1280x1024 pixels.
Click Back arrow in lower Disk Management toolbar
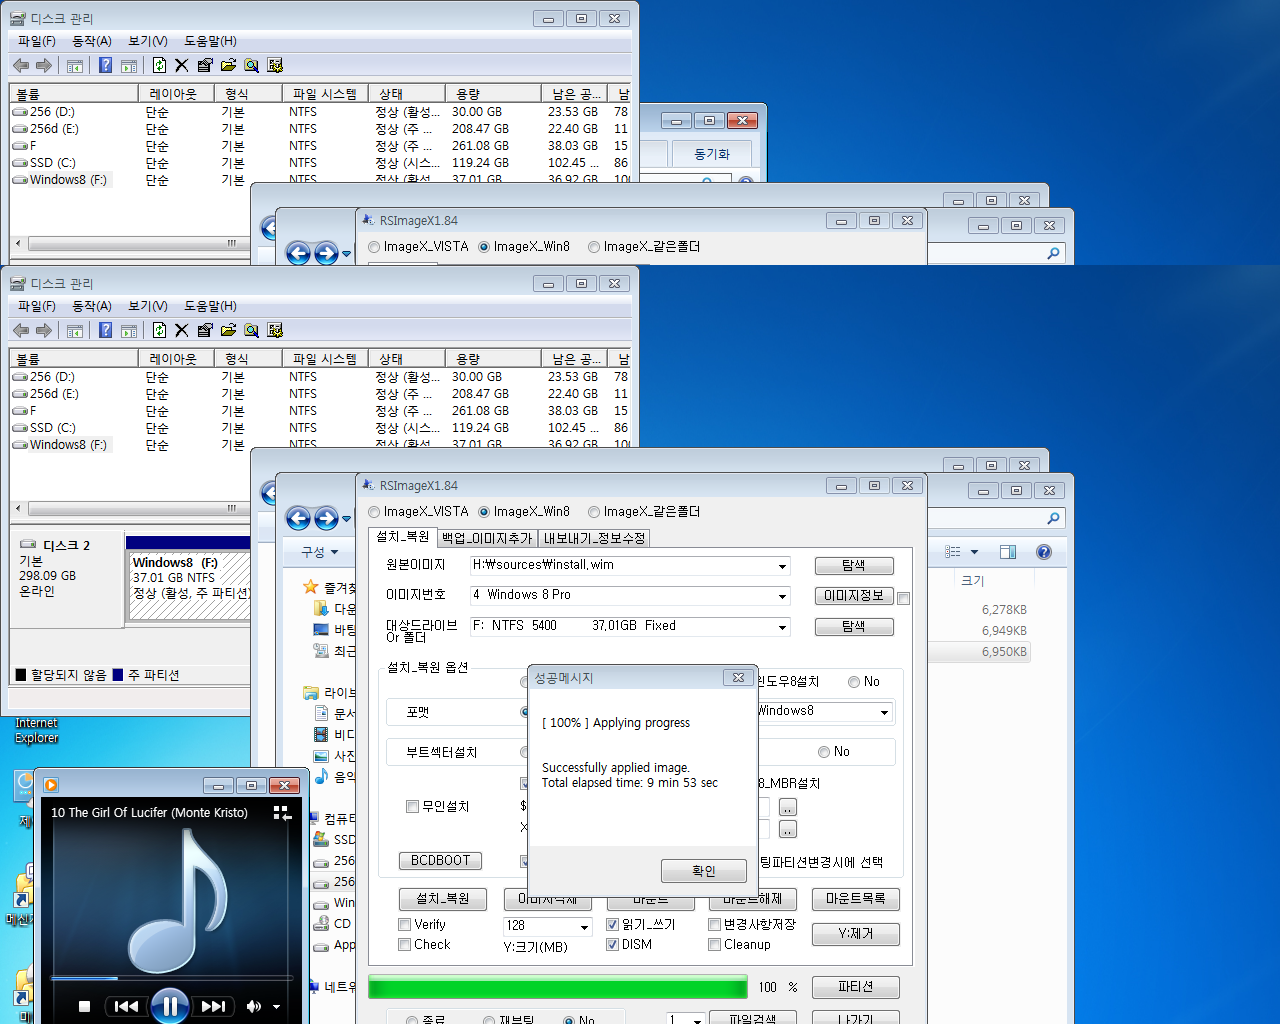pos(21,330)
